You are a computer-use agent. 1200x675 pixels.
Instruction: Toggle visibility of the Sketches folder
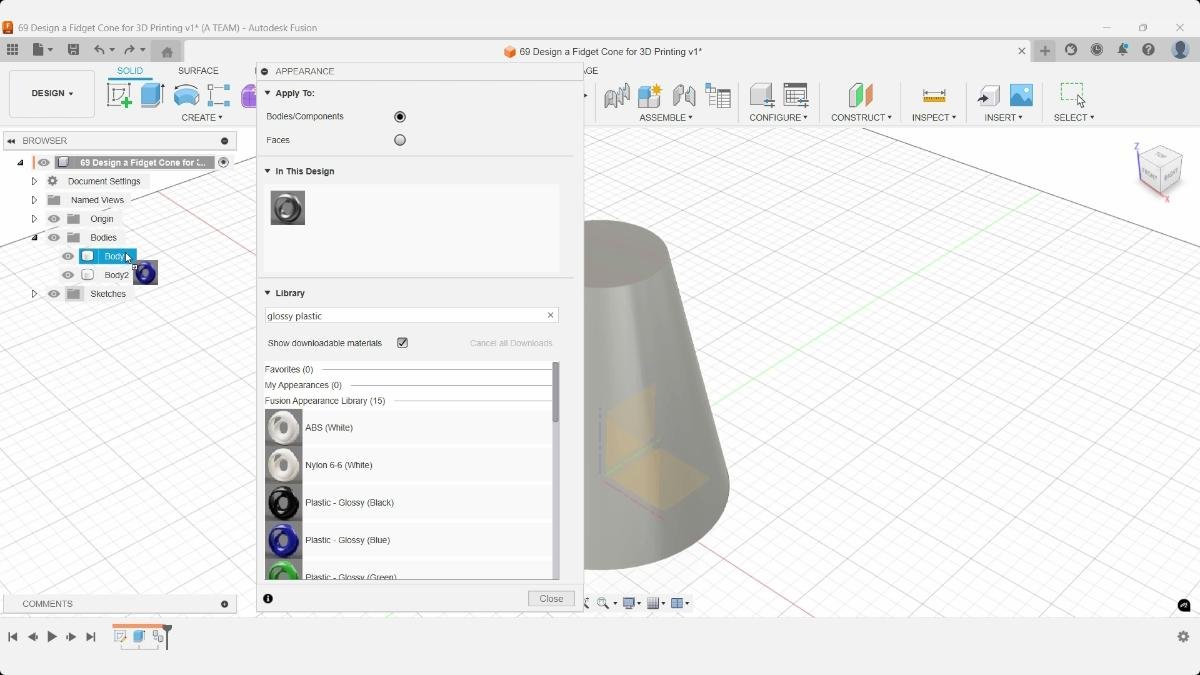click(54, 294)
